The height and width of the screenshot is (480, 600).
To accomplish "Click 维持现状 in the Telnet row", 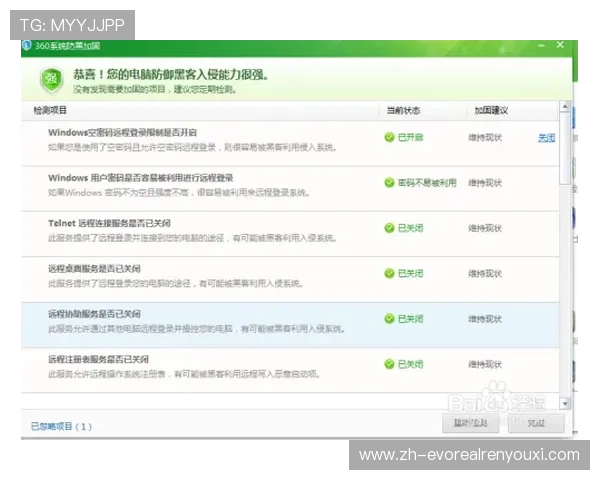I will coord(485,229).
